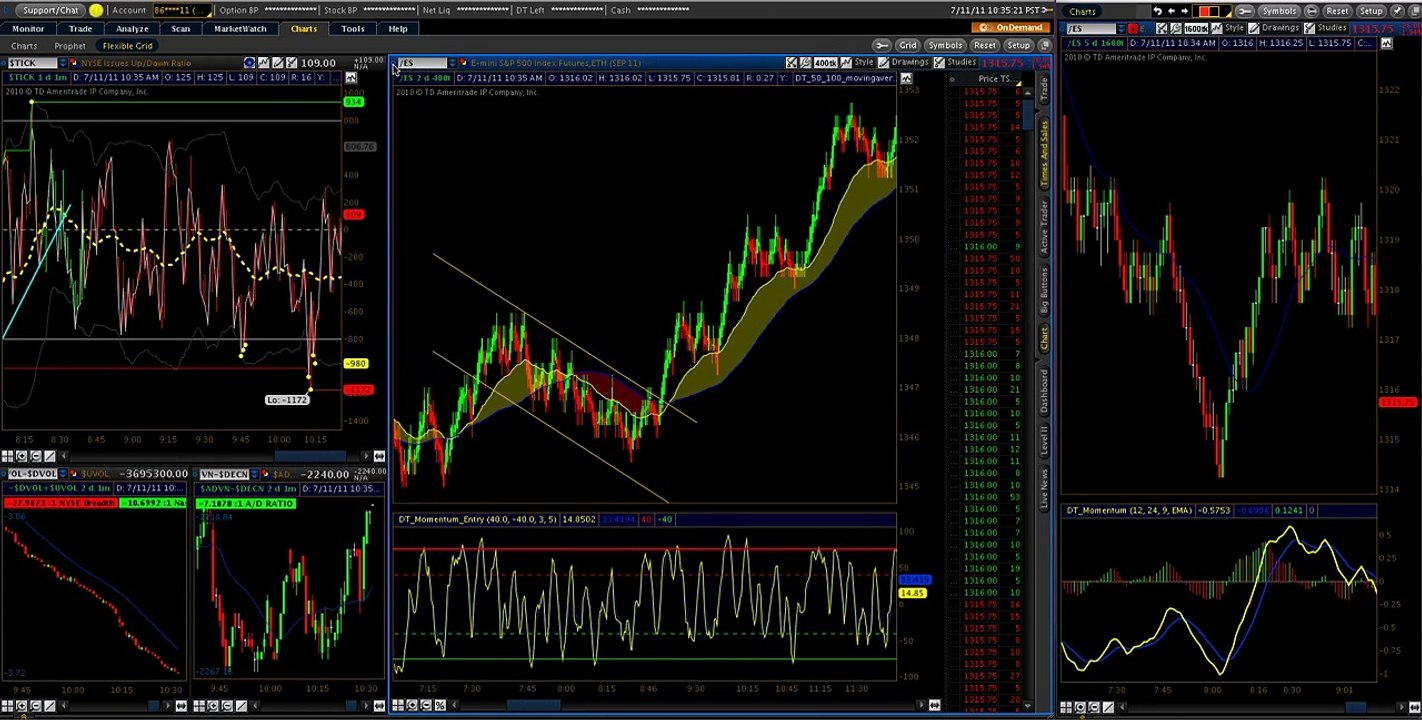Viewport: 1422px width, 720px height.
Task: Switch to the Trade tab
Action: pos(80,29)
